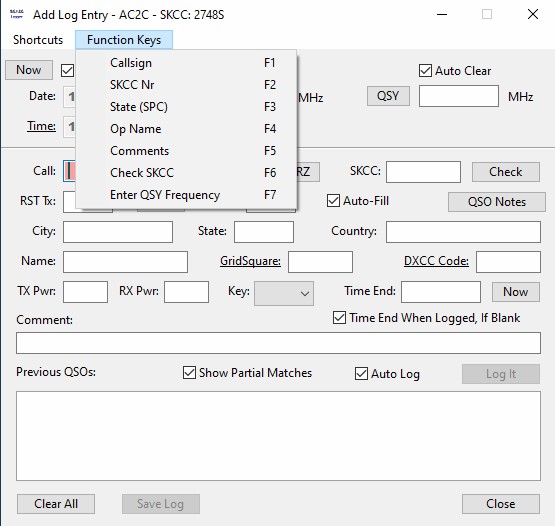Toggle the Auto Clear checkbox
555x526 pixels.
point(425,70)
